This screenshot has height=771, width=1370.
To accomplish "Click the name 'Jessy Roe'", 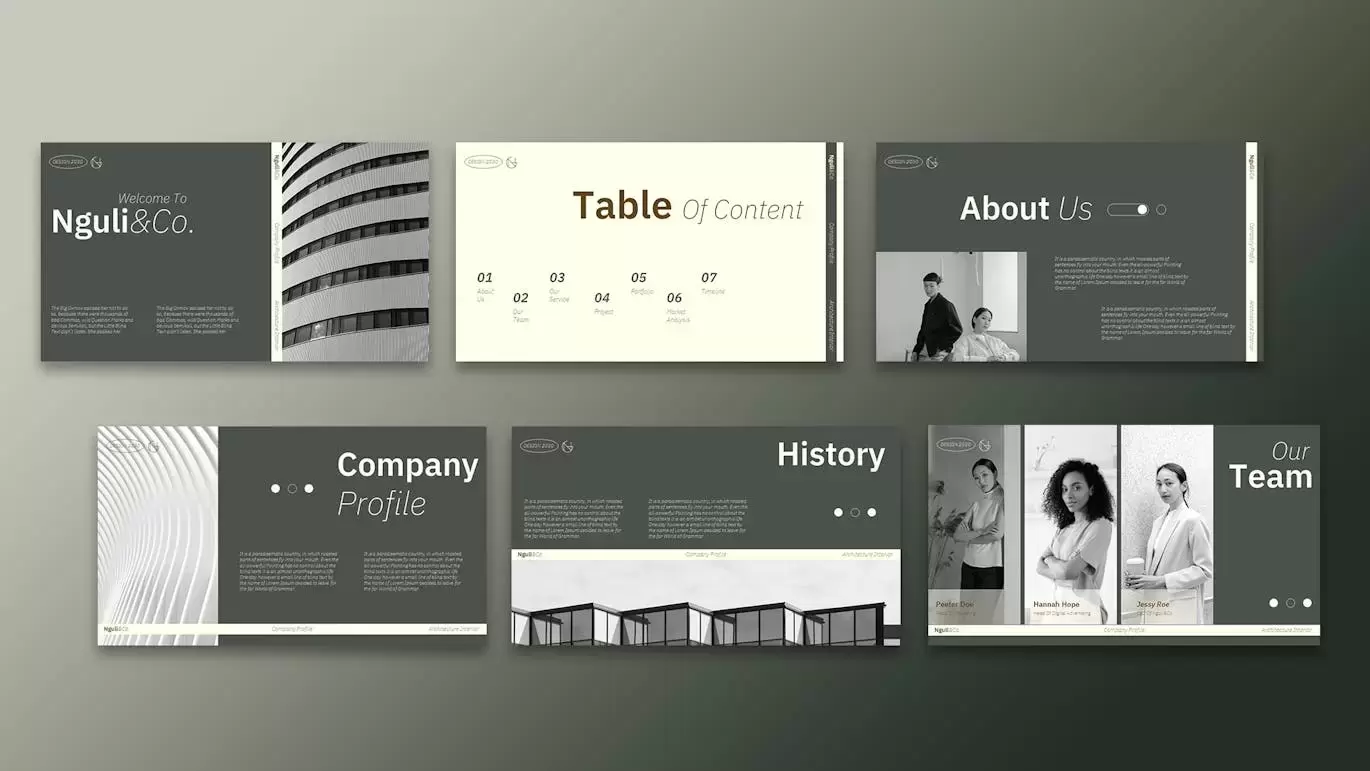I will (1153, 605).
